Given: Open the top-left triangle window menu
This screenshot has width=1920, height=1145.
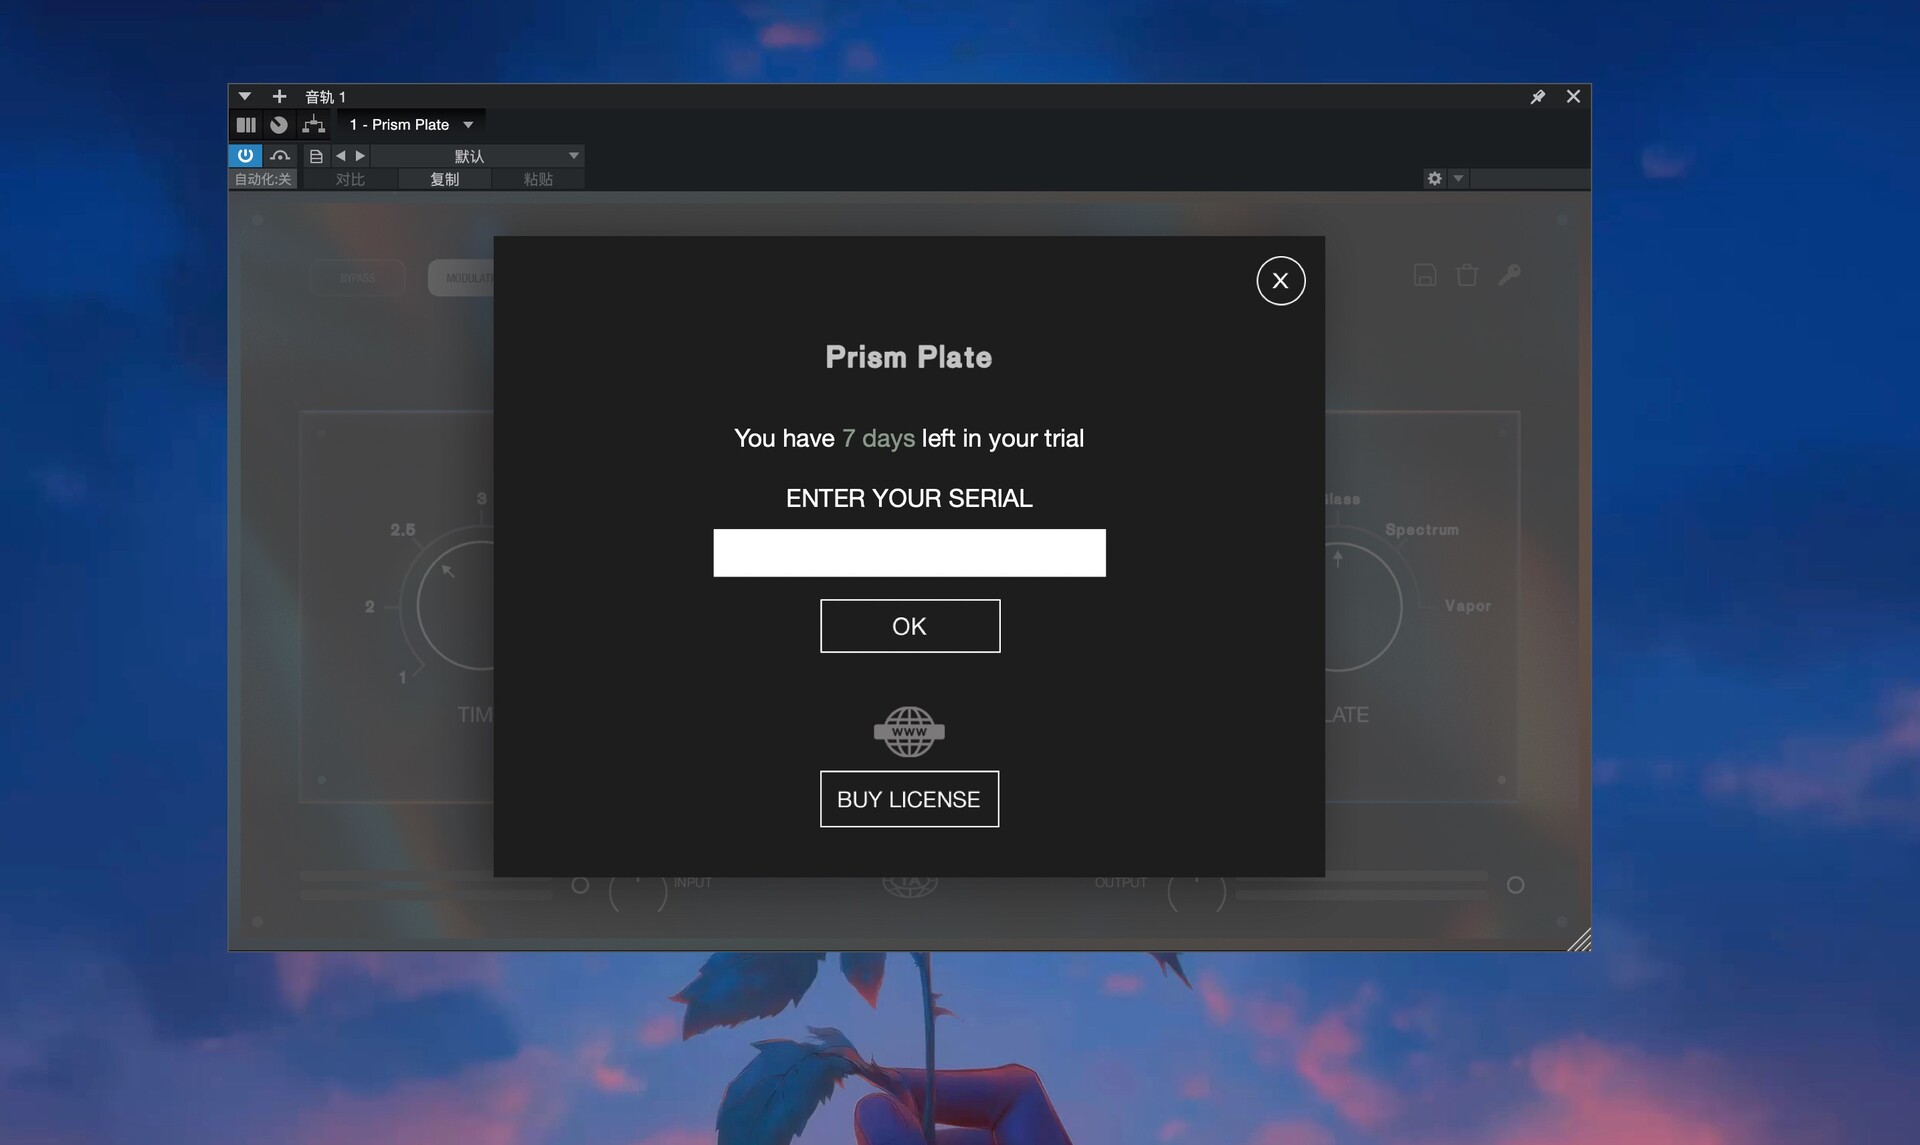Looking at the screenshot, I should tap(245, 97).
